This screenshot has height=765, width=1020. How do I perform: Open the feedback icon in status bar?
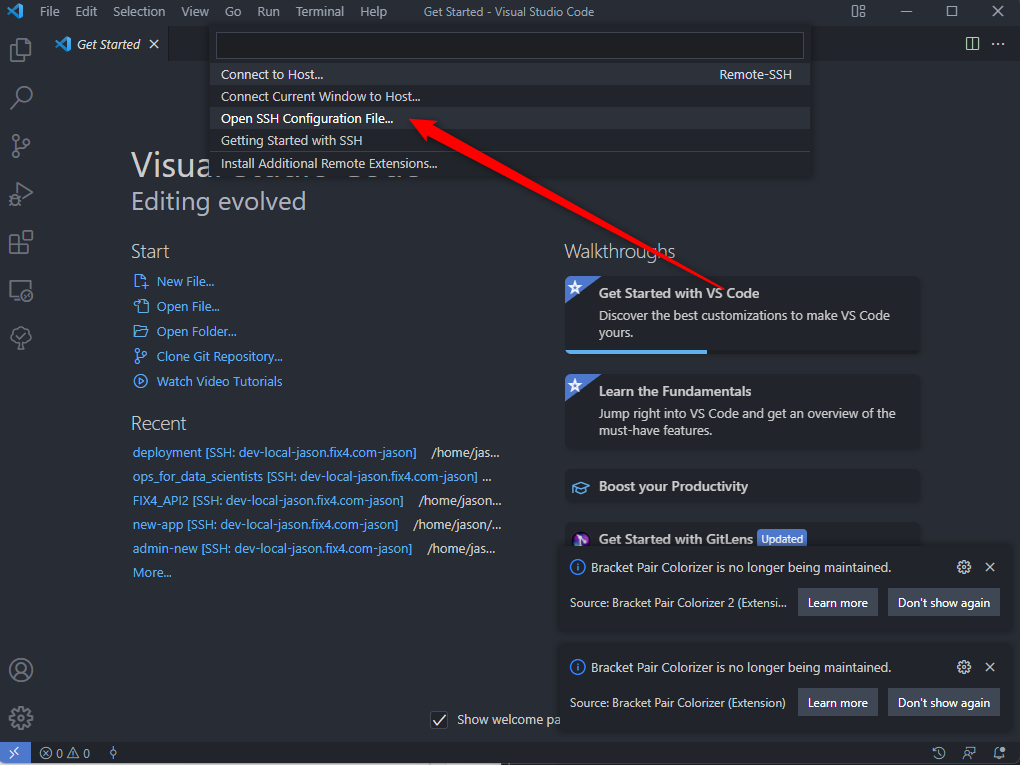click(x=969, y=753)
